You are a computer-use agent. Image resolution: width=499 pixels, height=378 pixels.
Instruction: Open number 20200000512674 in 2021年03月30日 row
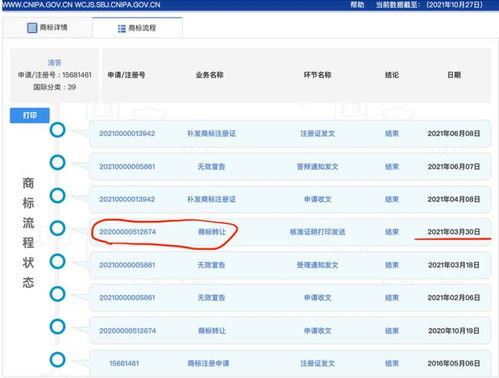(x=127, y=232)
